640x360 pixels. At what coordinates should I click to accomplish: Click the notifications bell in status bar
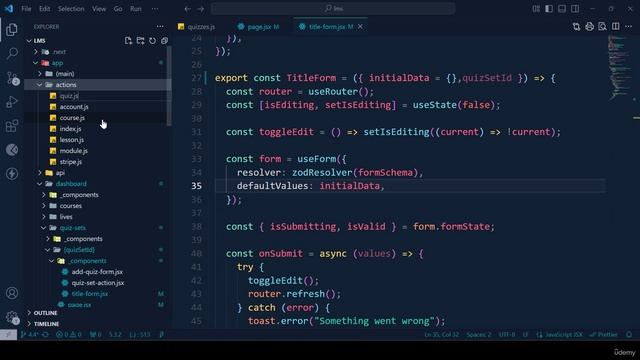click(x=629, y=334)
